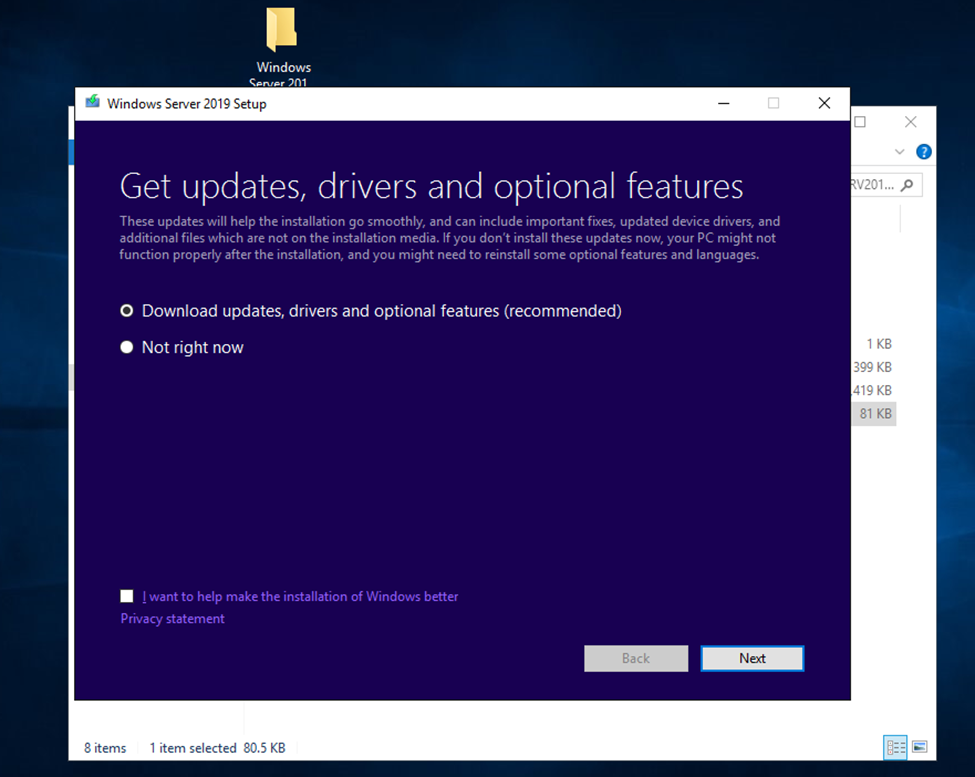Open File Explorer help question mark icon
Viewport: 975px width, 777px height.
[x=924, y=152]
